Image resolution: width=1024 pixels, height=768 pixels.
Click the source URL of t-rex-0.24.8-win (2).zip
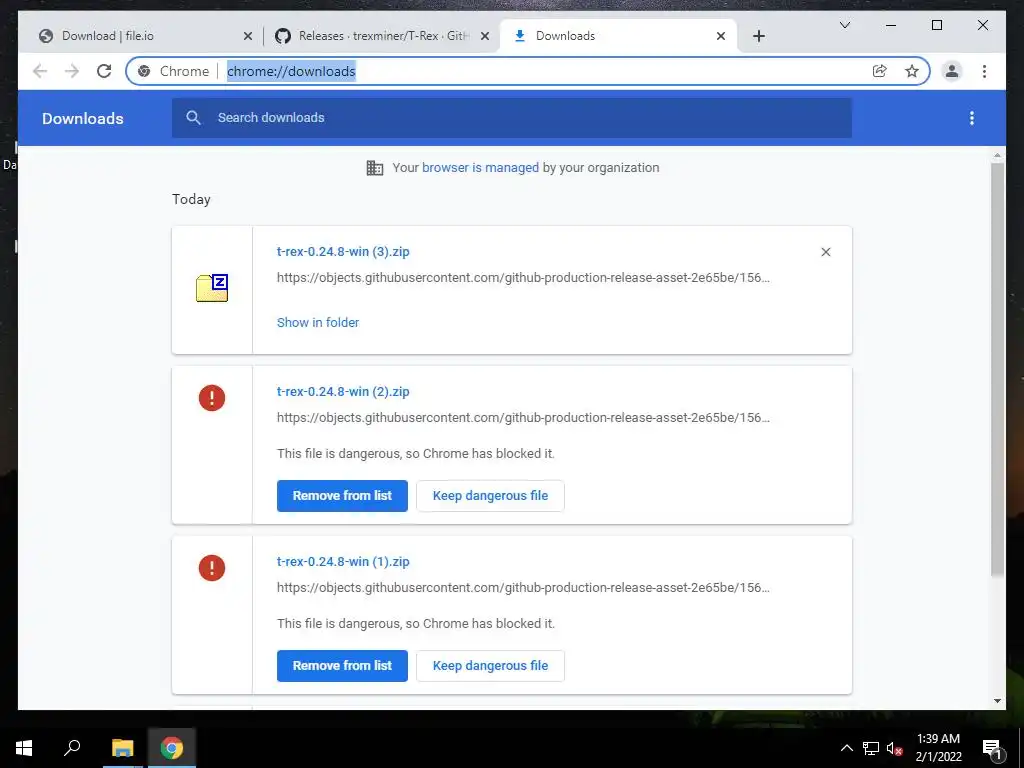click(523, 418)
